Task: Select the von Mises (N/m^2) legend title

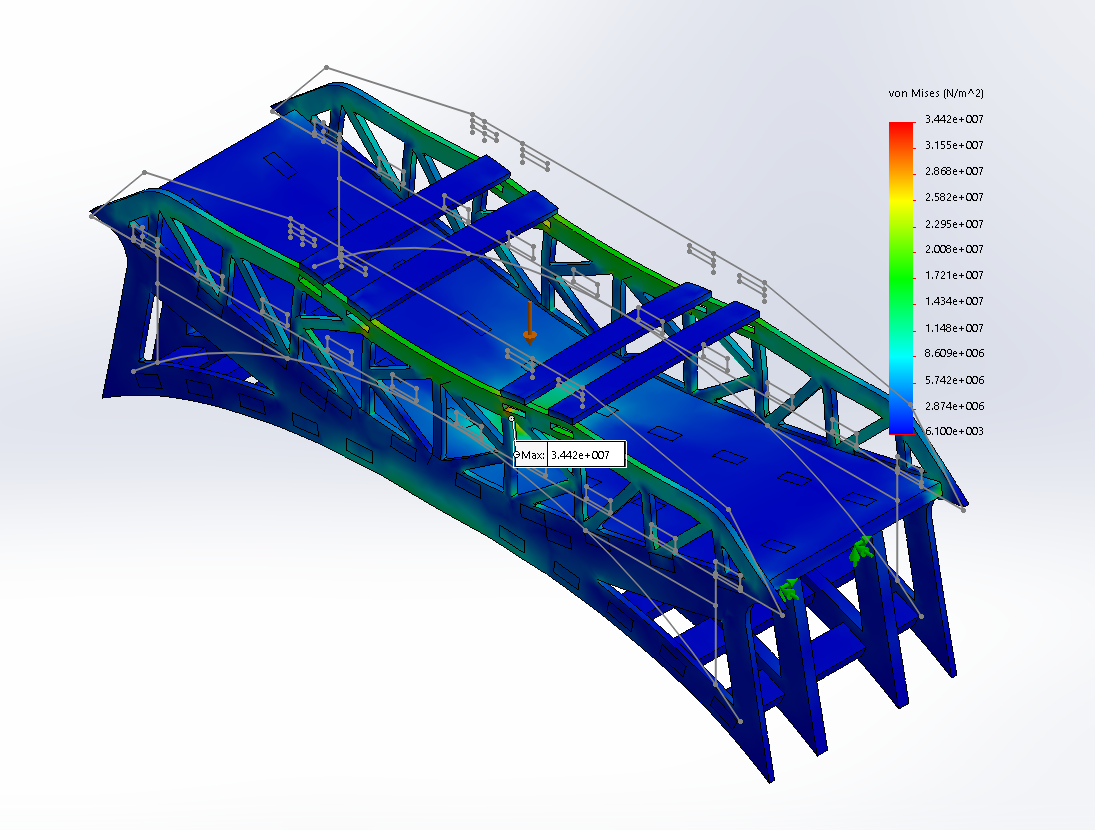Action: pos(936,93)
